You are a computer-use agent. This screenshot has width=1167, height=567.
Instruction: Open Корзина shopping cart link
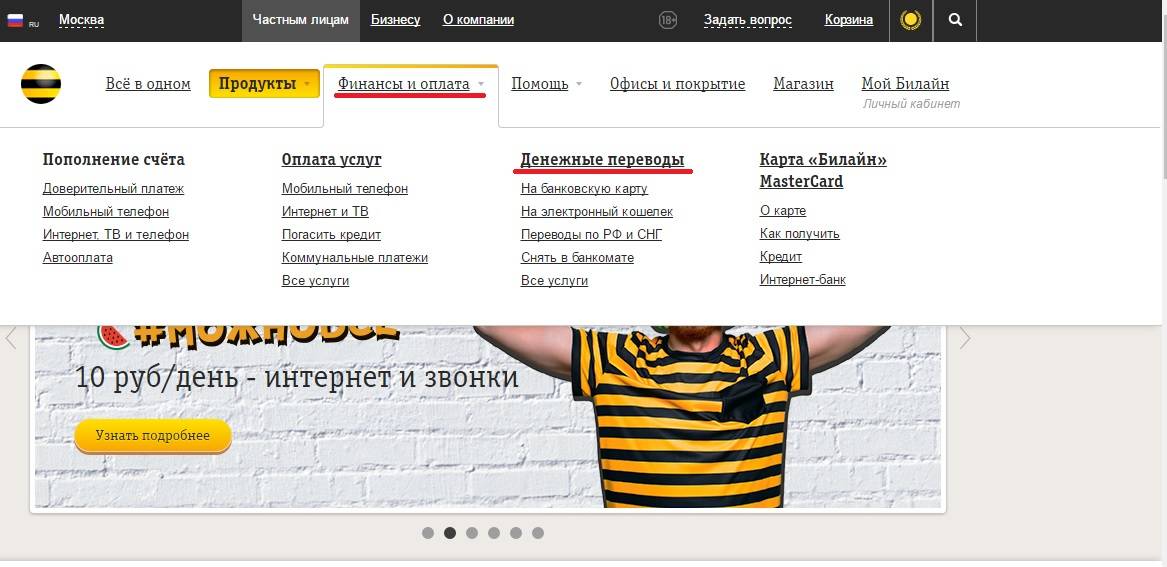click(848, 20)
